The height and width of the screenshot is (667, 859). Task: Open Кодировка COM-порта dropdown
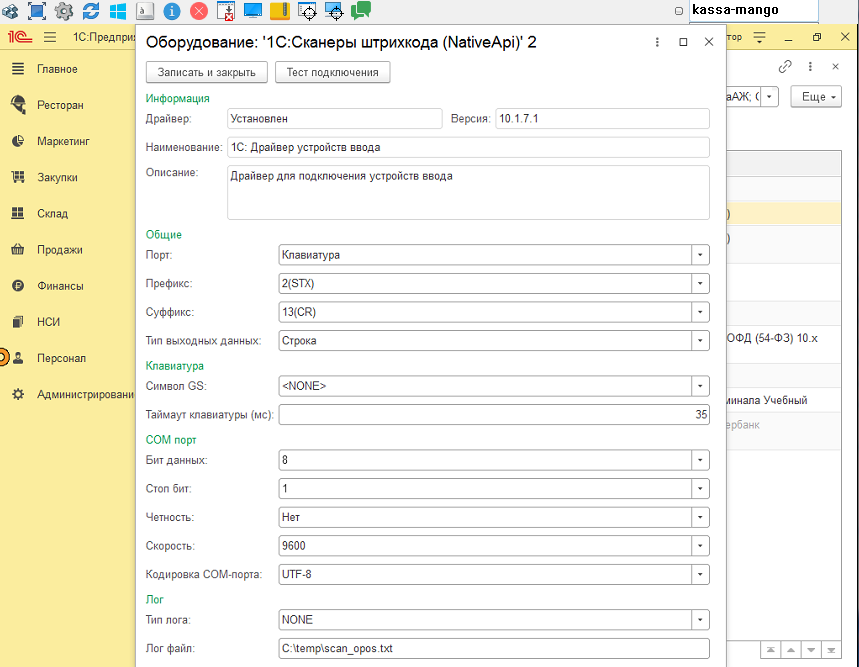700,574
